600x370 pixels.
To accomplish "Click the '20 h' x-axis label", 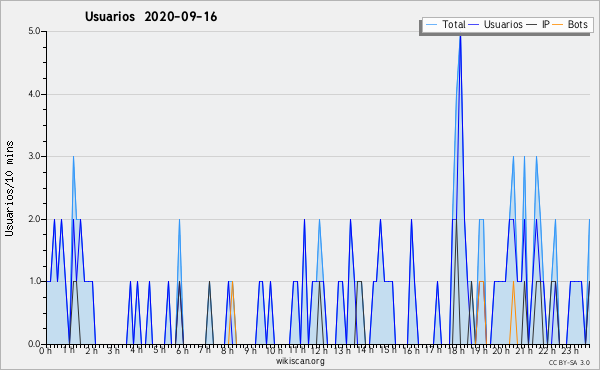I will click(x=501, y=351).
